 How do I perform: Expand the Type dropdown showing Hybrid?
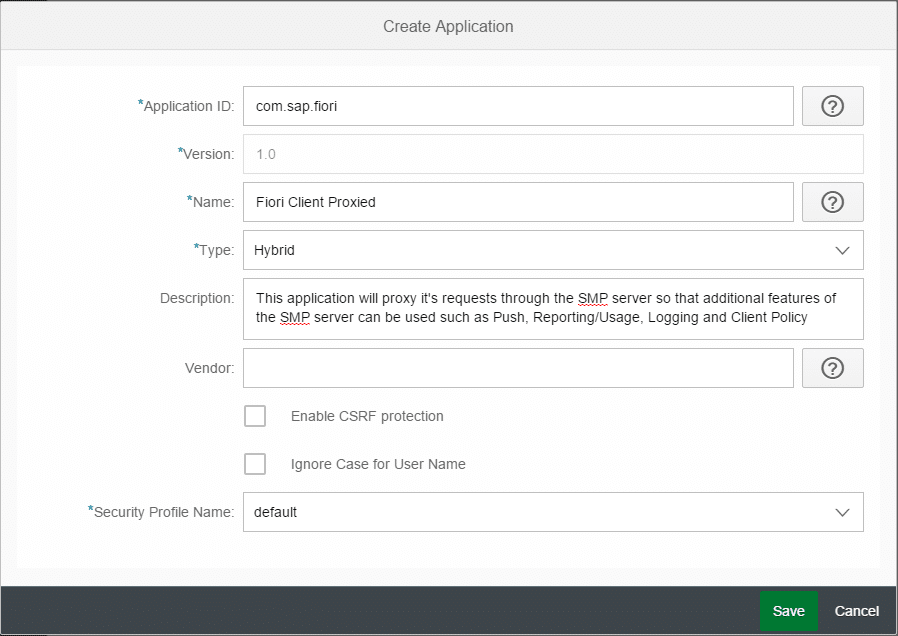[x=540, y=251]
